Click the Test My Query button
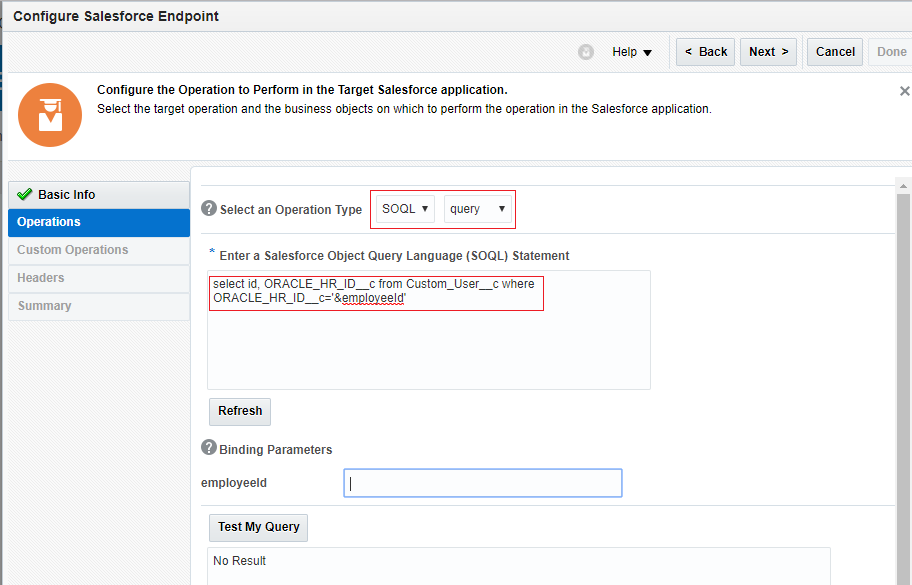Viewport: 912px width, 585px height. tap(258, 527)
